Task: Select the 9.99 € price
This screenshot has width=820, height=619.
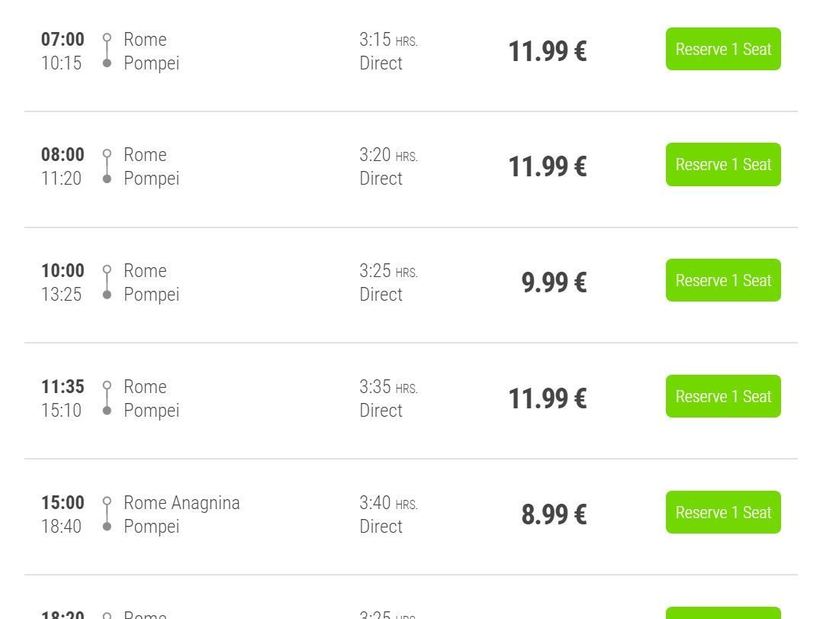Action: point(553,283)
